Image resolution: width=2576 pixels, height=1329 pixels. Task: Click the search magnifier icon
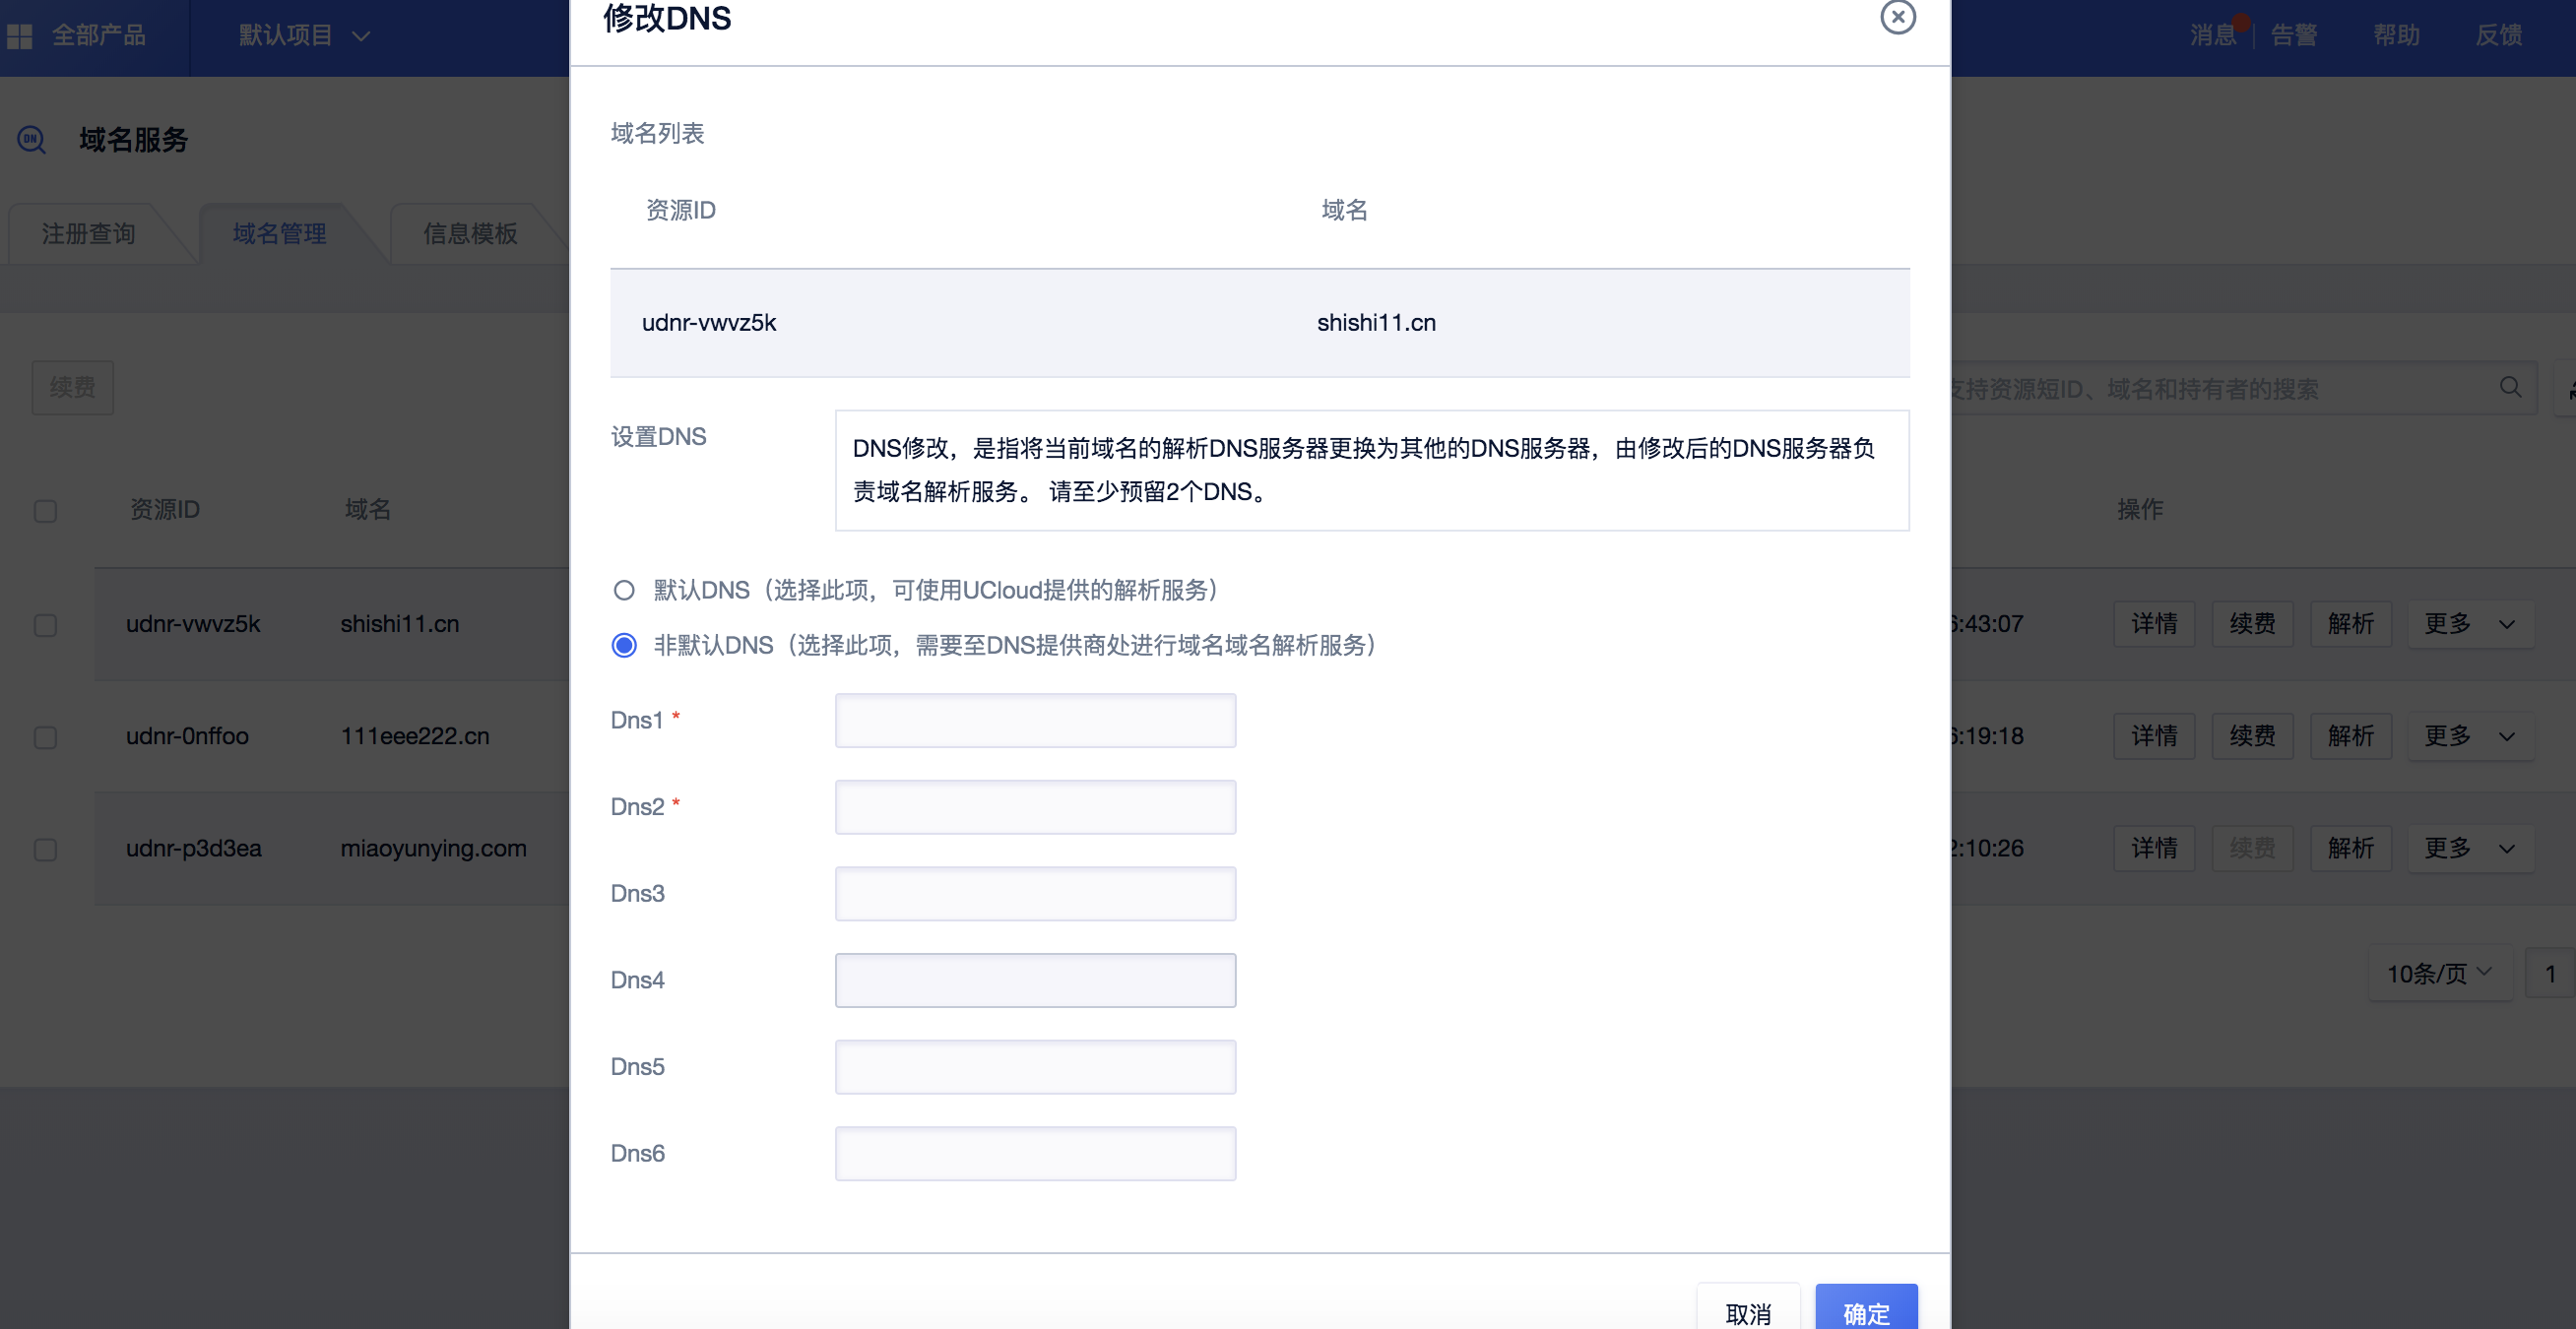pos(2510,388)
